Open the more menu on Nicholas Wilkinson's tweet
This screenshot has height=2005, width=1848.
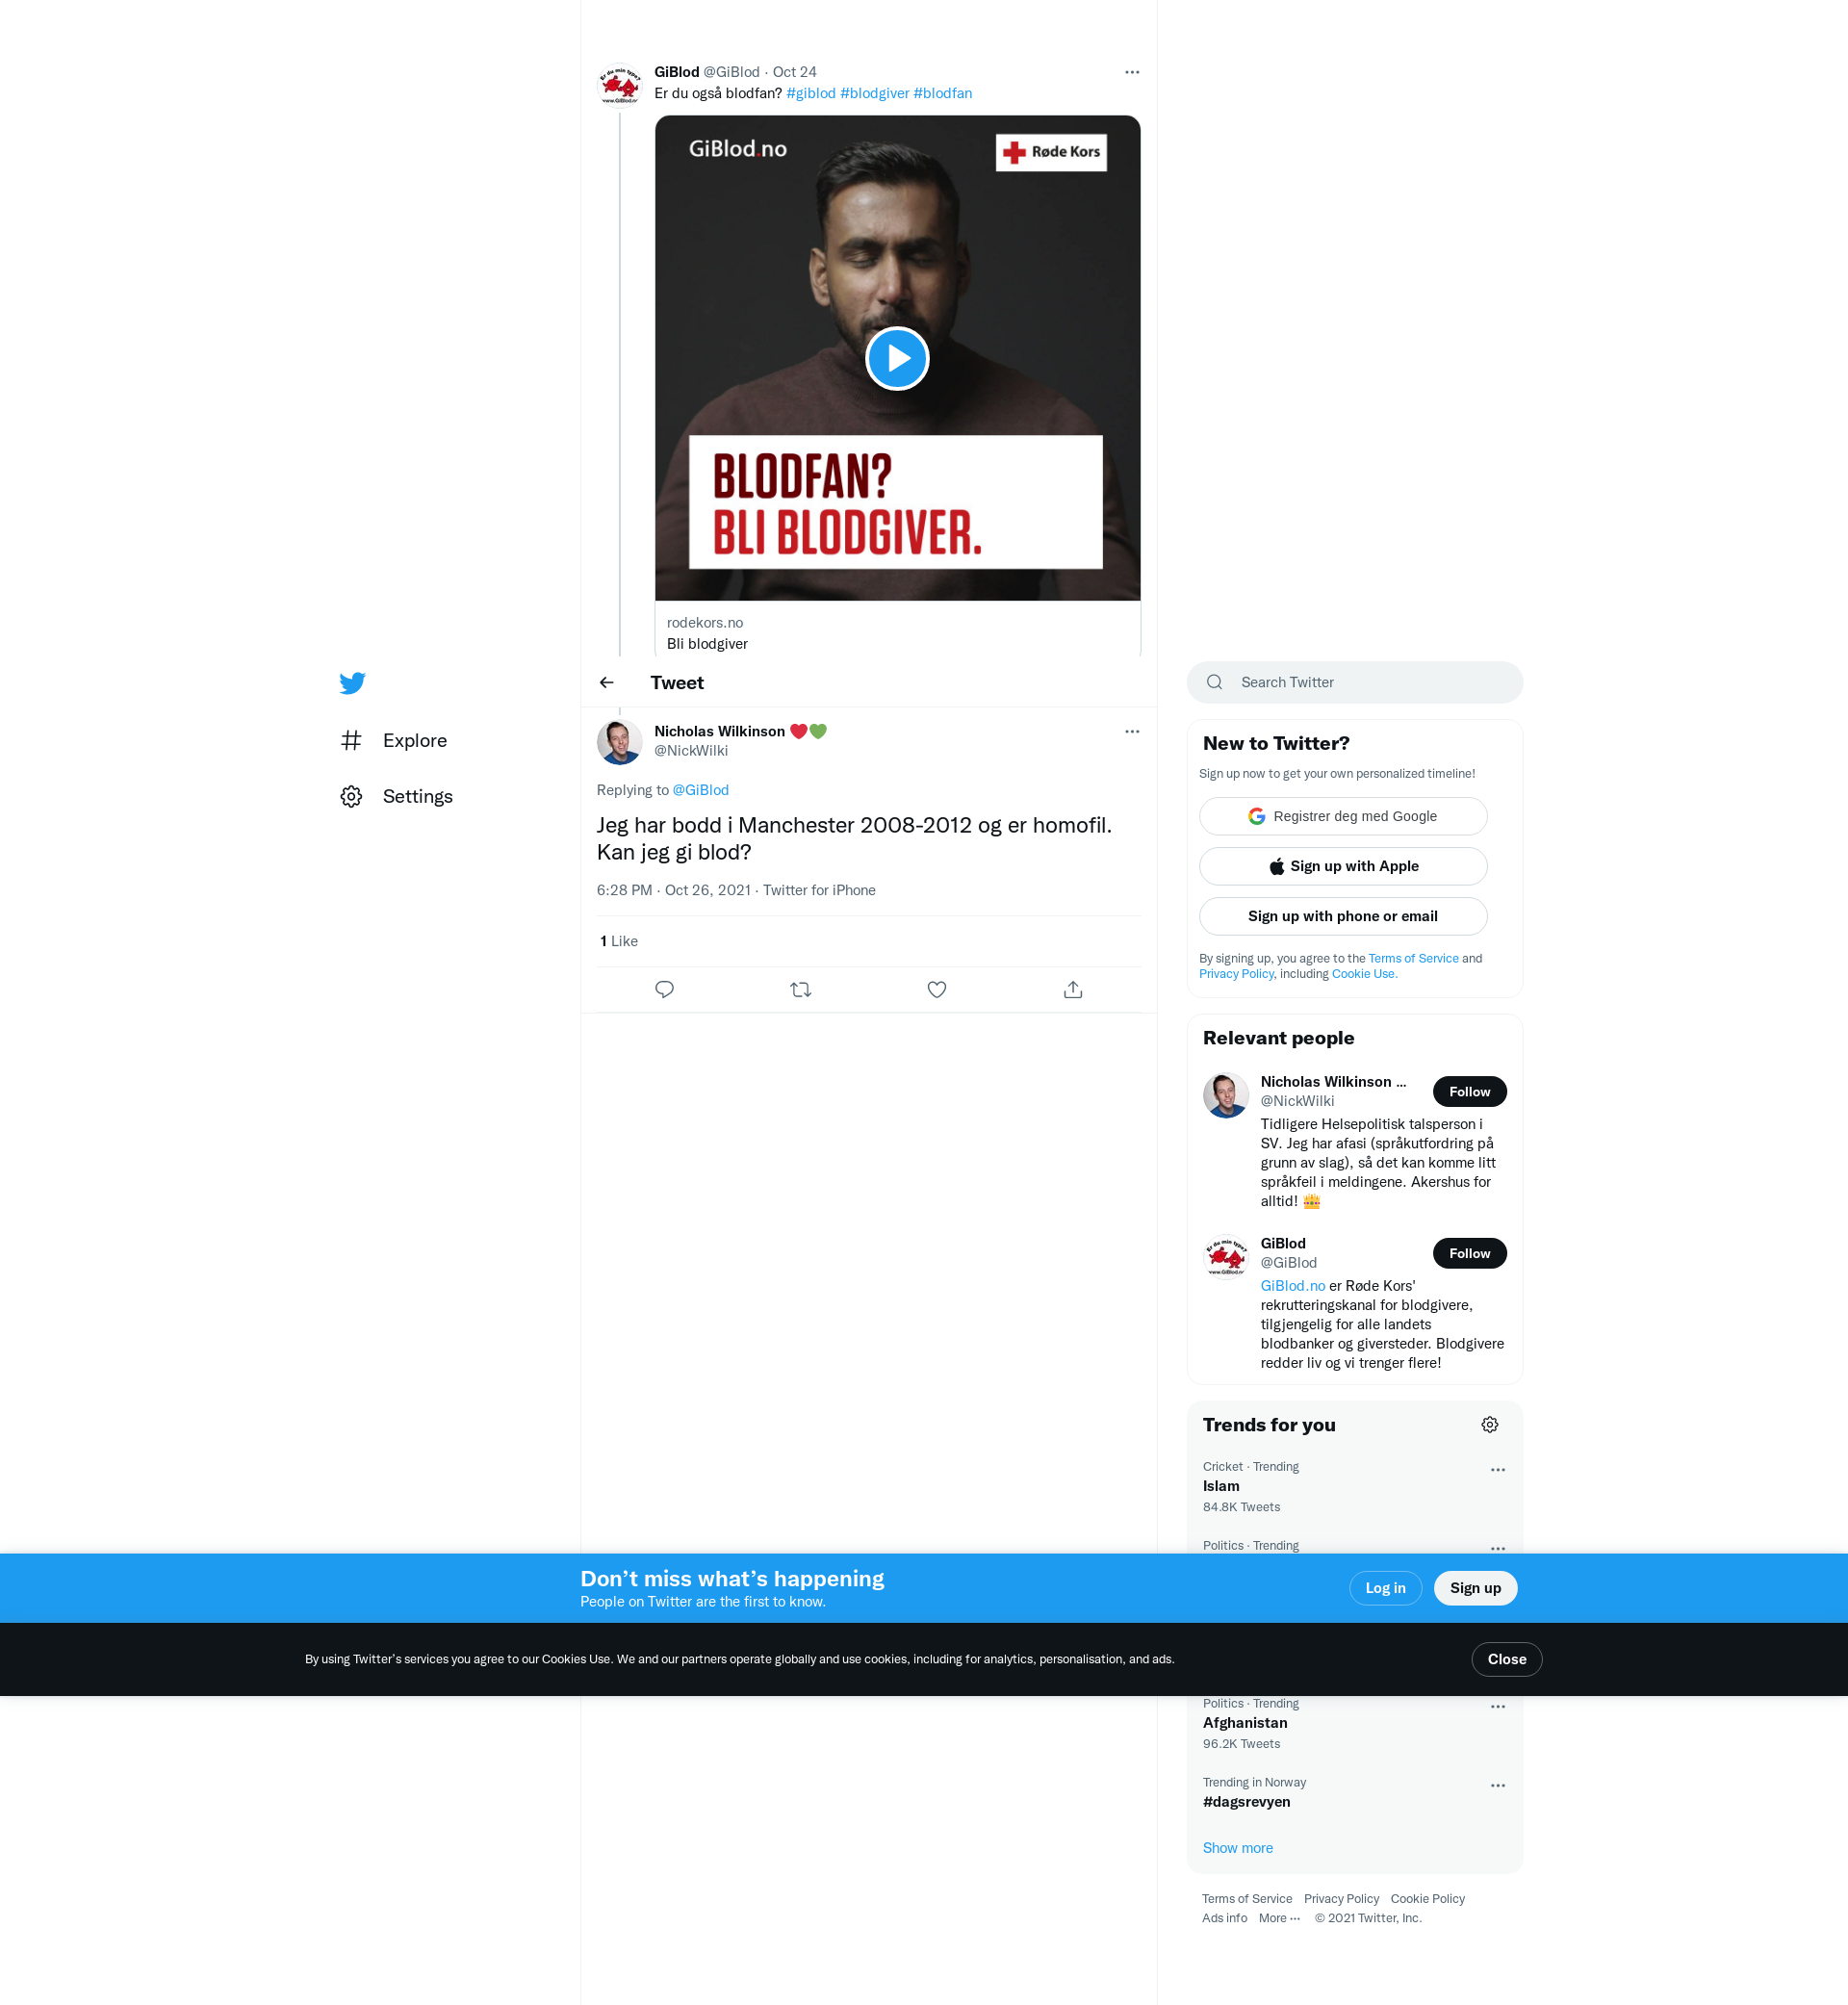tap(1131, 731)
